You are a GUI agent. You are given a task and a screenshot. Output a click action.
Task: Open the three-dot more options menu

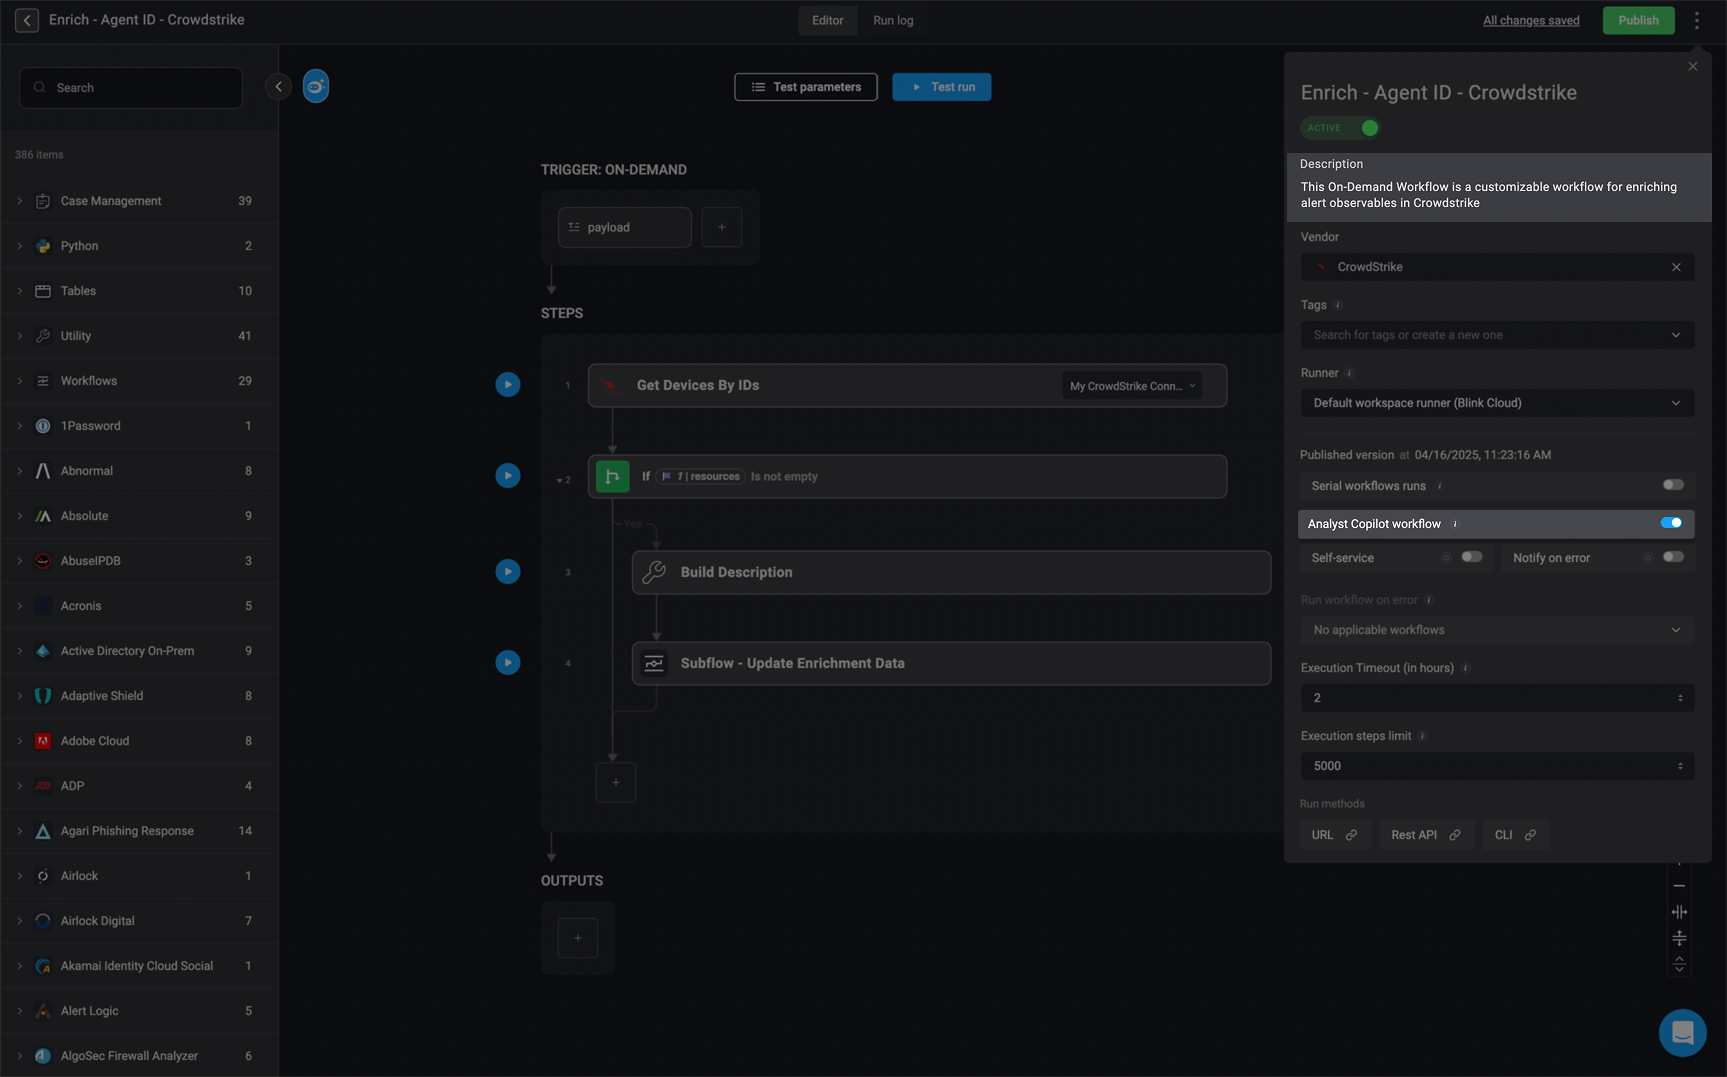click(1696, 20)
